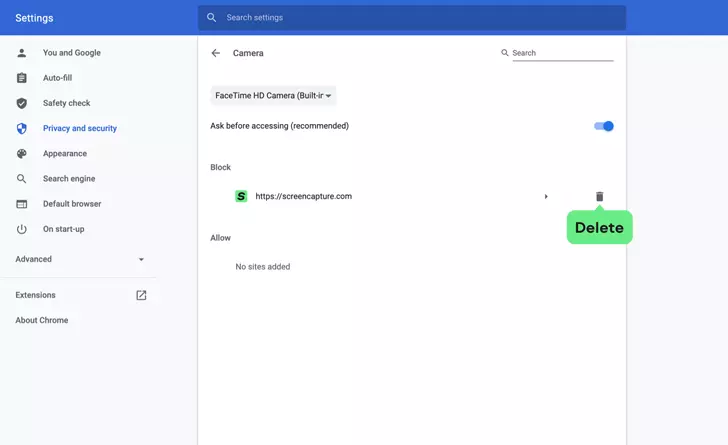This screenshot has width=728, height=445.
Task: Toggle the Ask before accessing switch
Action: point(604,126)
